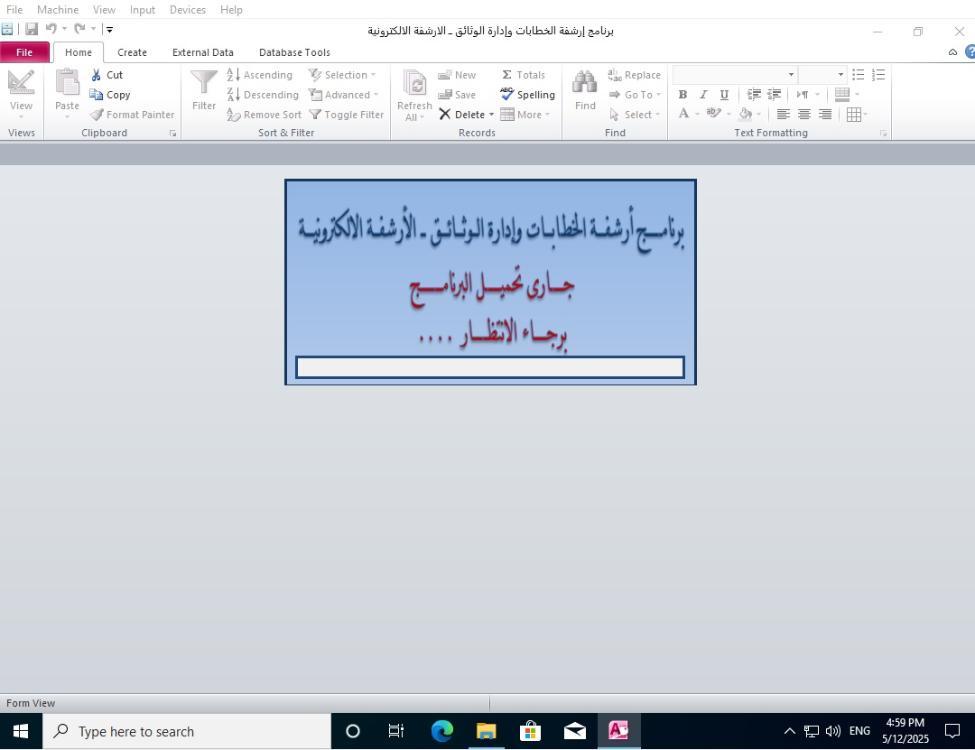Click the Copy icon
This screenshot has width=975, height=750.
(x=96, y=95)
